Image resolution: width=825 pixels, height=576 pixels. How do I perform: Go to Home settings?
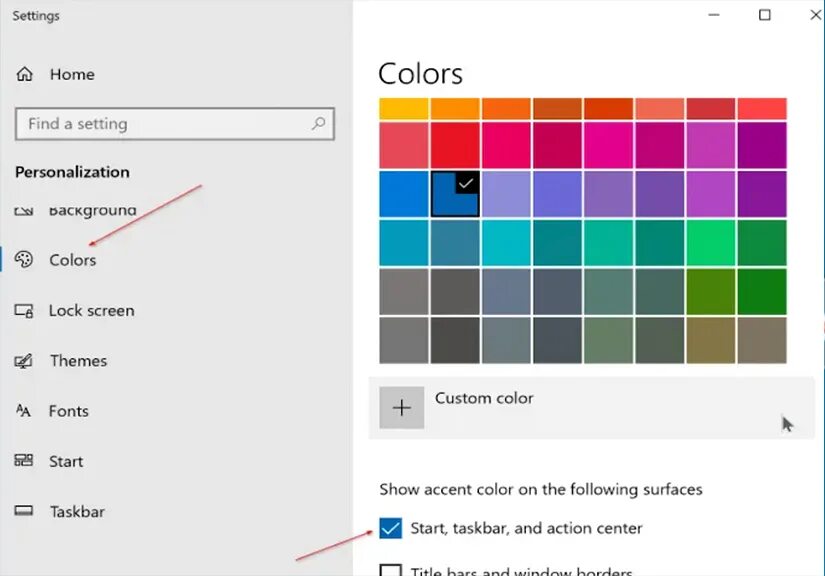[x=72, y=75]
